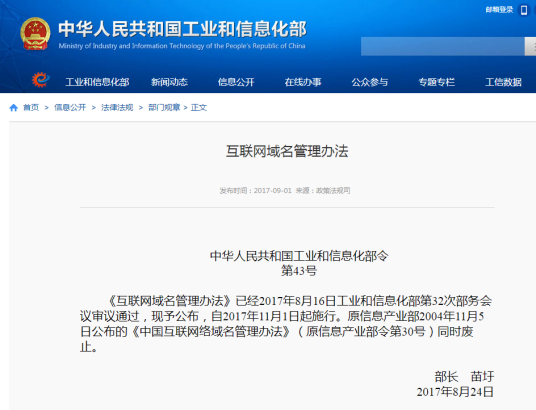The height and width of the screenshot is (410, 536).
Task: Click 部门规章 breadcrumb link
Action: (164, 108)
